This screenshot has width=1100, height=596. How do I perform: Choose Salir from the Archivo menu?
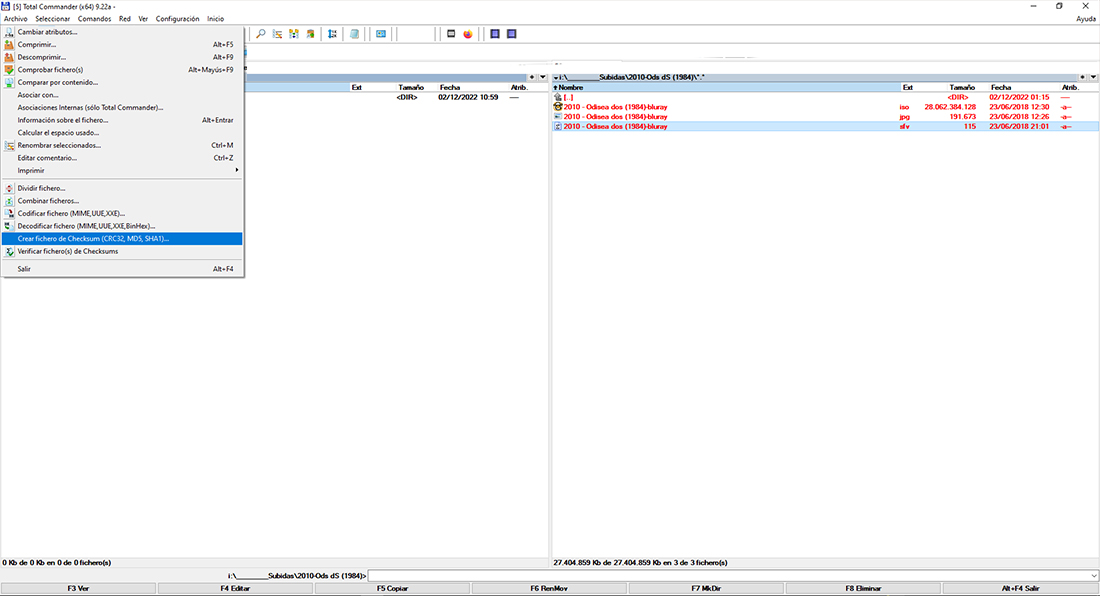point(122,269)
